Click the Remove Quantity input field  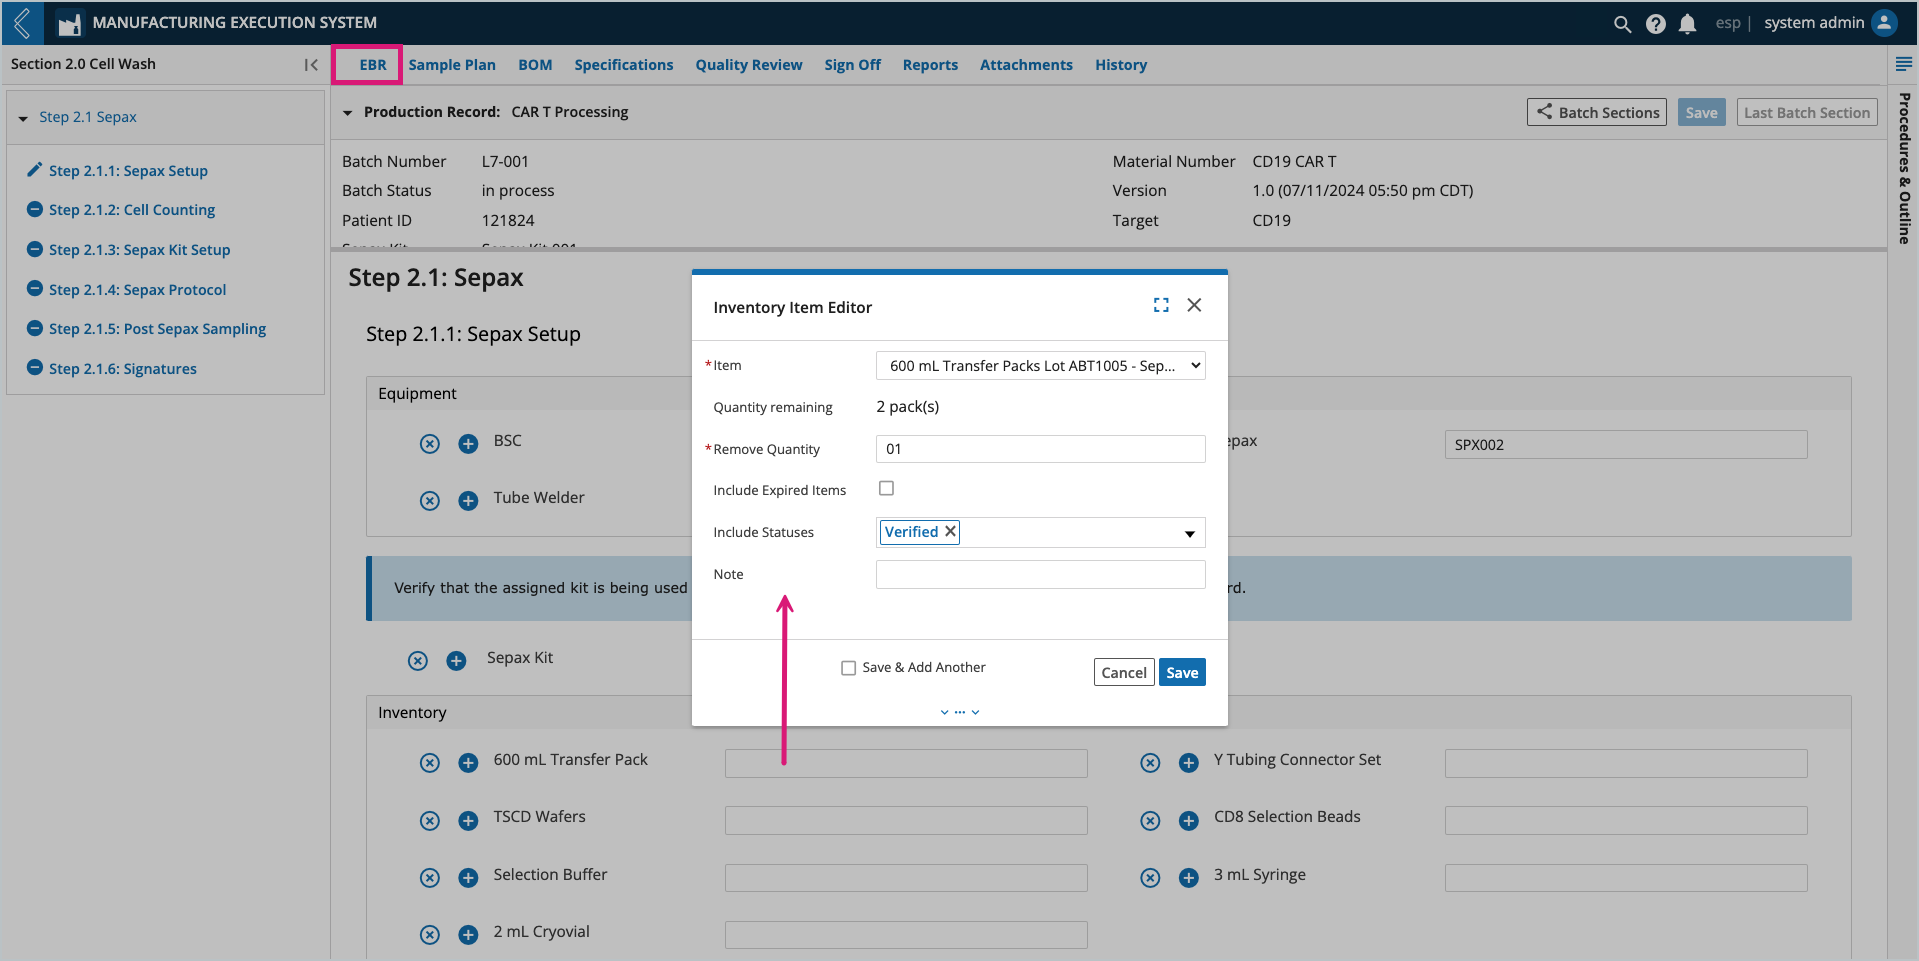coord(1041,449)
